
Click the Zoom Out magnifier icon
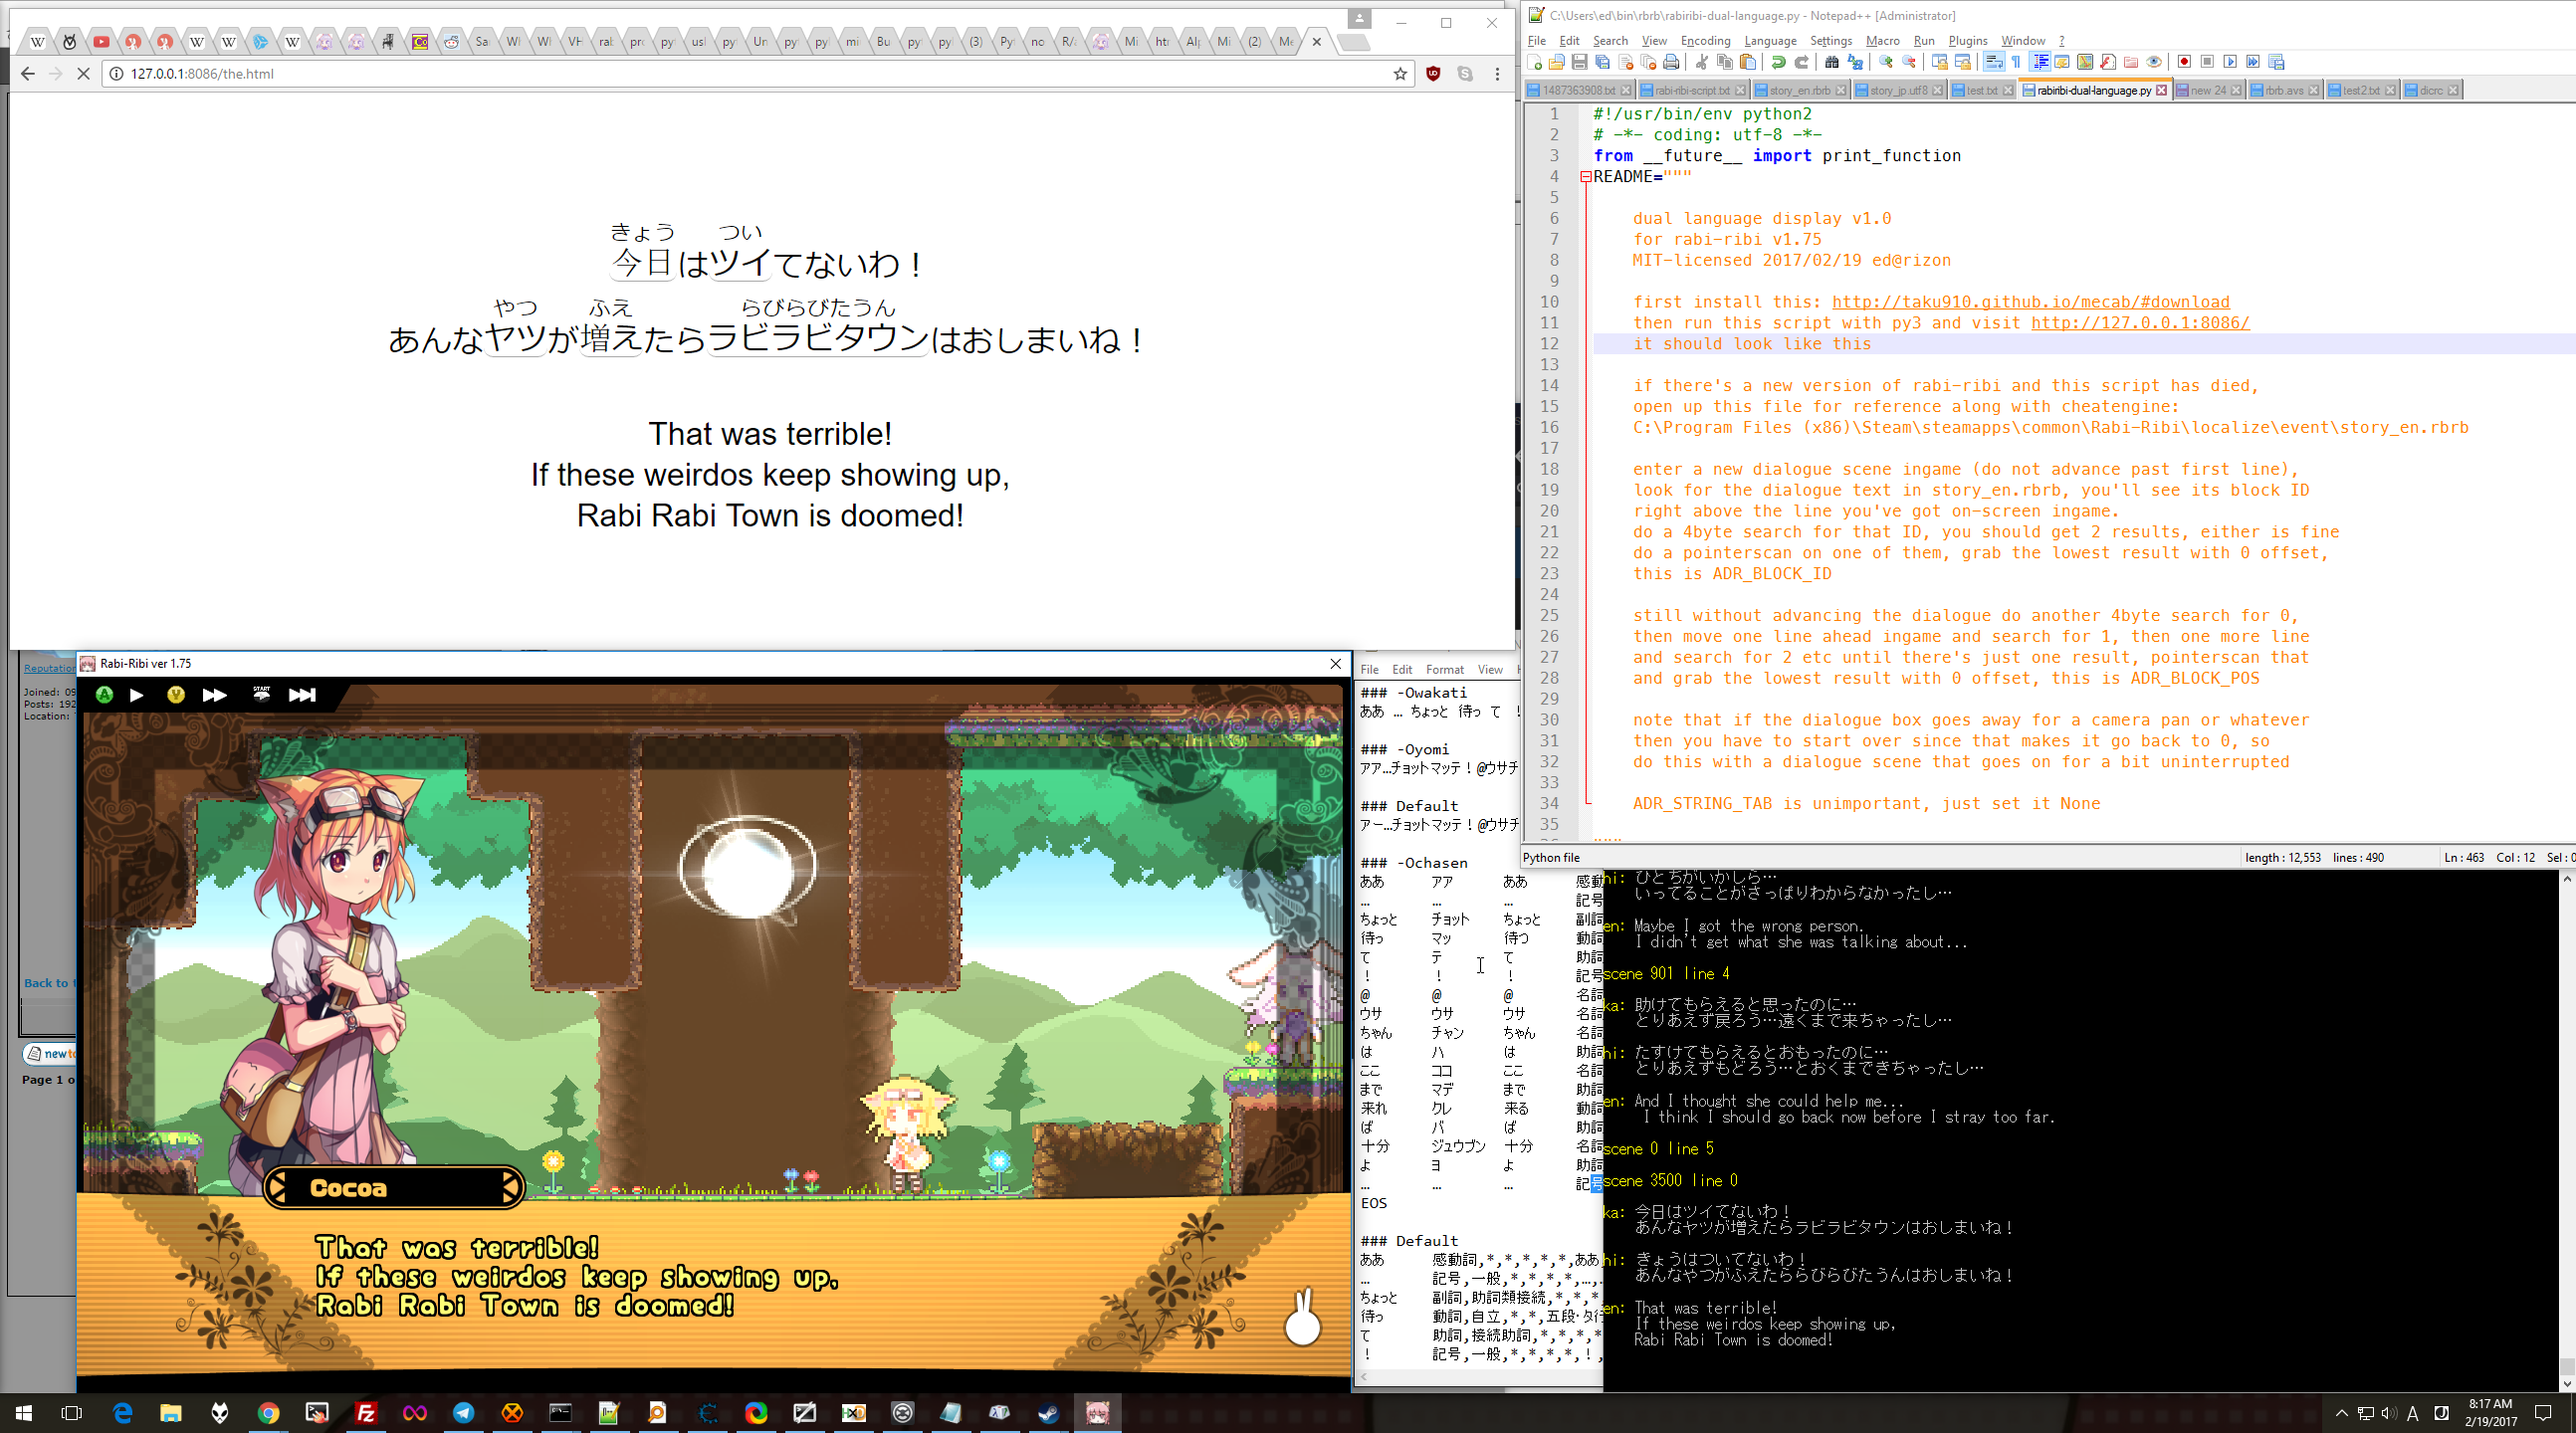1909,62
